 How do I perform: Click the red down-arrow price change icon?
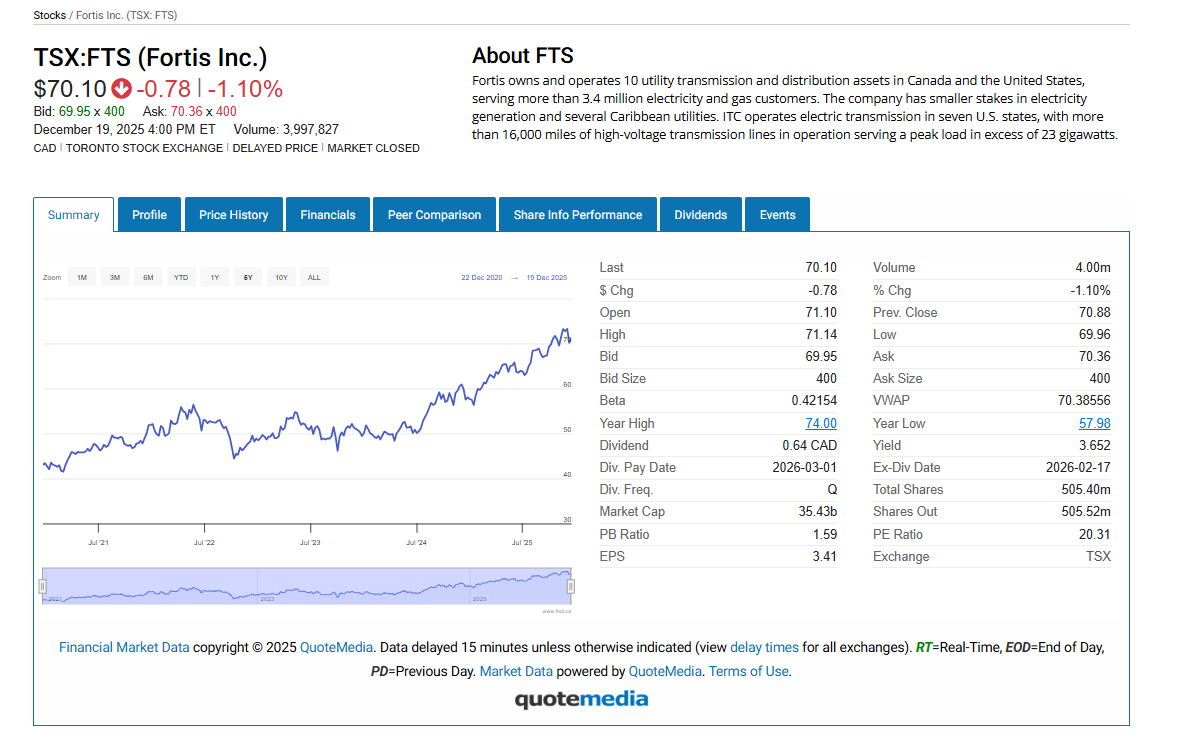pos(122,89)
